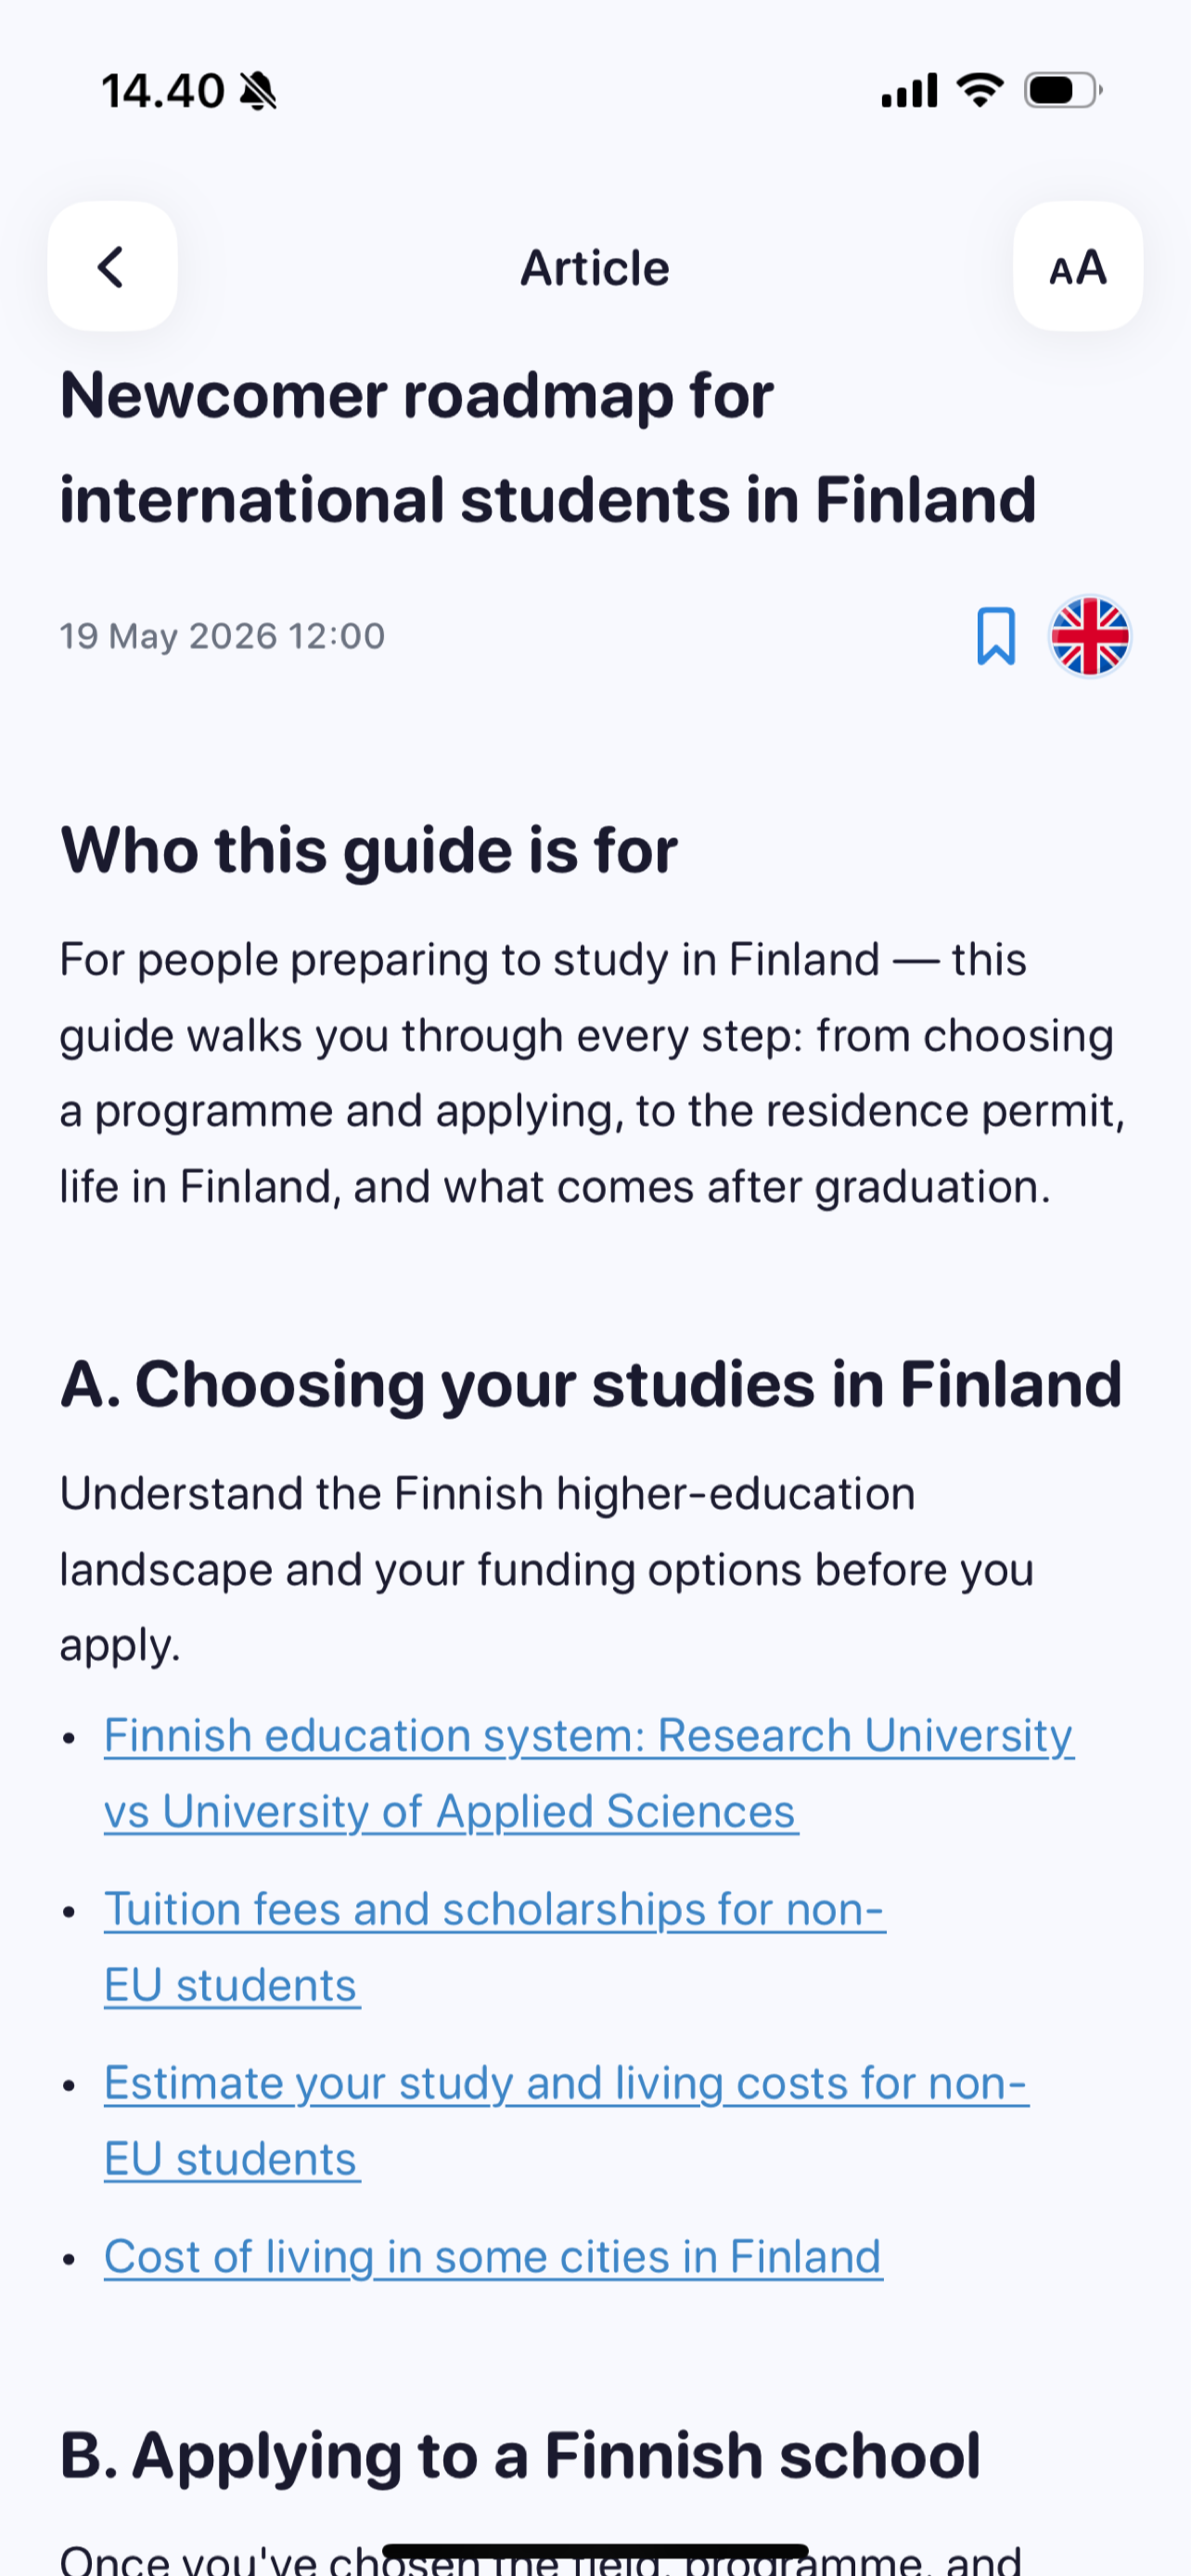The width and height of the screenshot is (1191, 2576).
Task: Open the Finnish education system link
Action: pos(589,1773)
